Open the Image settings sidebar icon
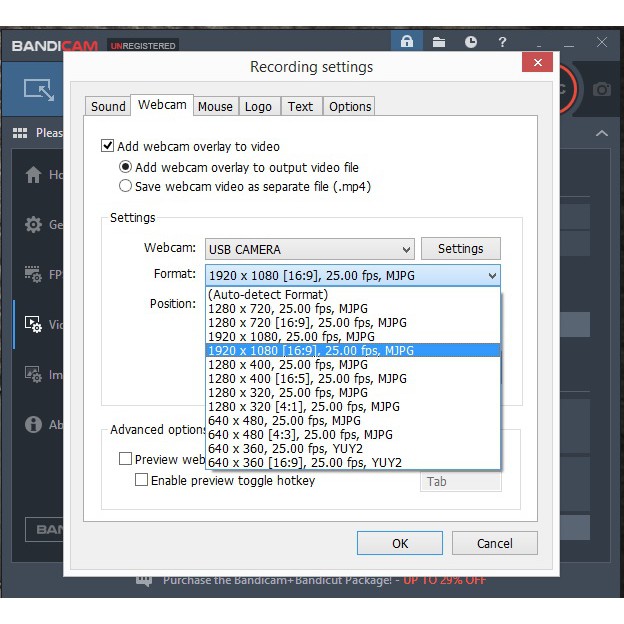The width and height of the screenshot is (624, 624). click(33, 374)
